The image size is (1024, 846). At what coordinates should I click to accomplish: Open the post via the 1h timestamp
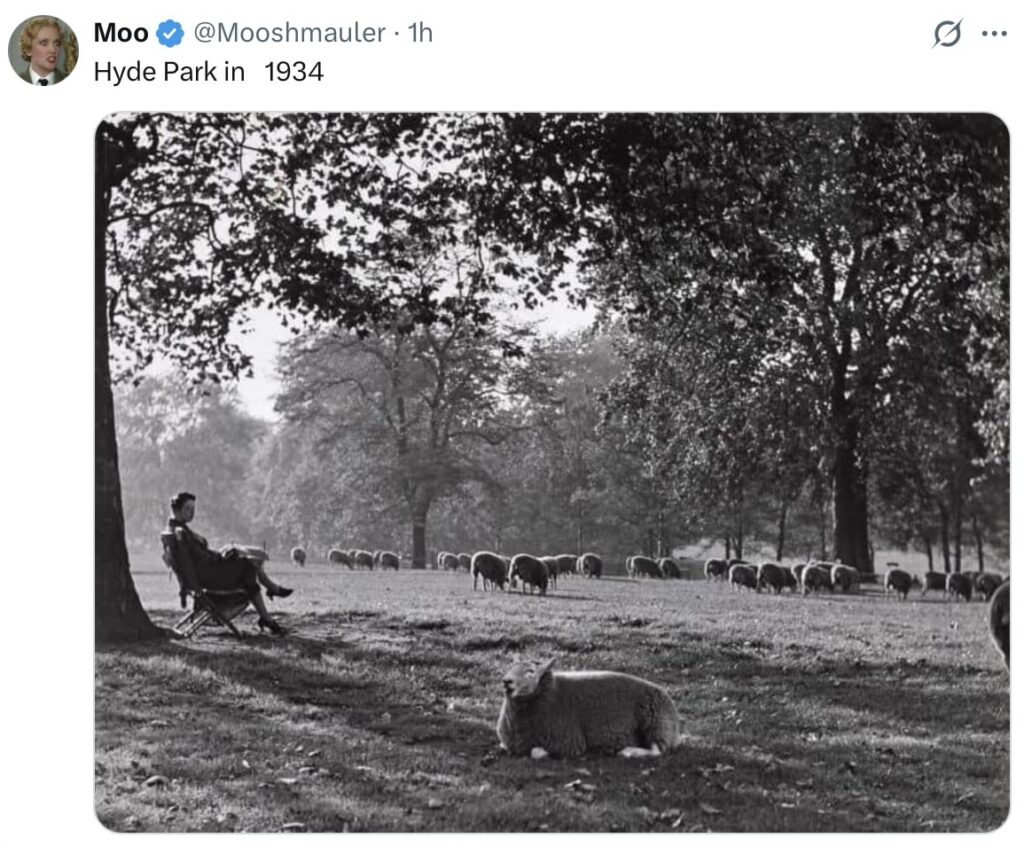click(x=420, y=33)
